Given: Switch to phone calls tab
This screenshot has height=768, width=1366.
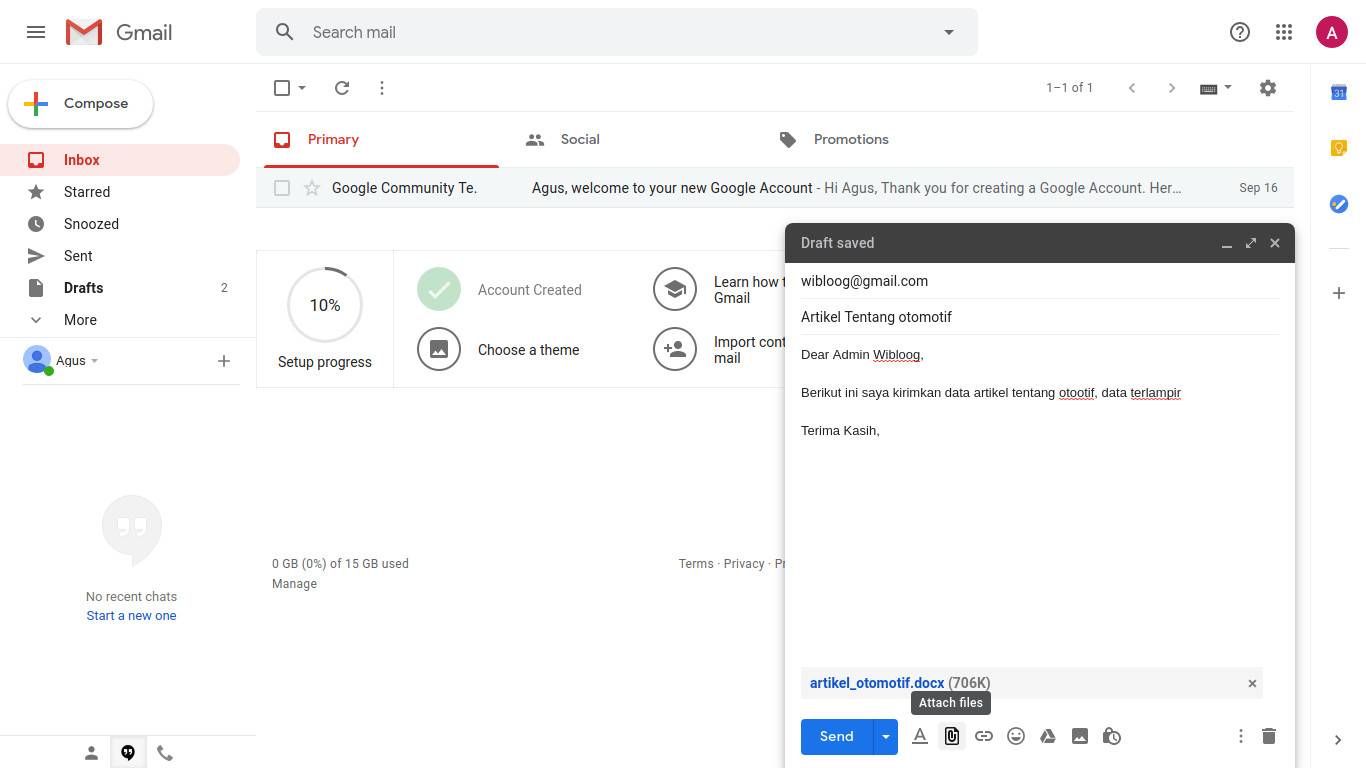Looking at the screenshot, I should 165,753.
